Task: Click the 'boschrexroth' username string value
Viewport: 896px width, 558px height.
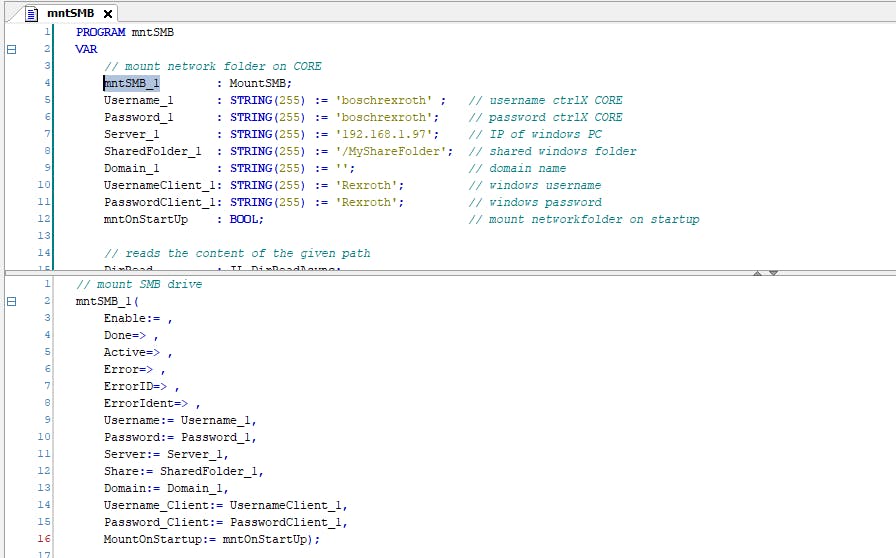Action: point(383,100)
